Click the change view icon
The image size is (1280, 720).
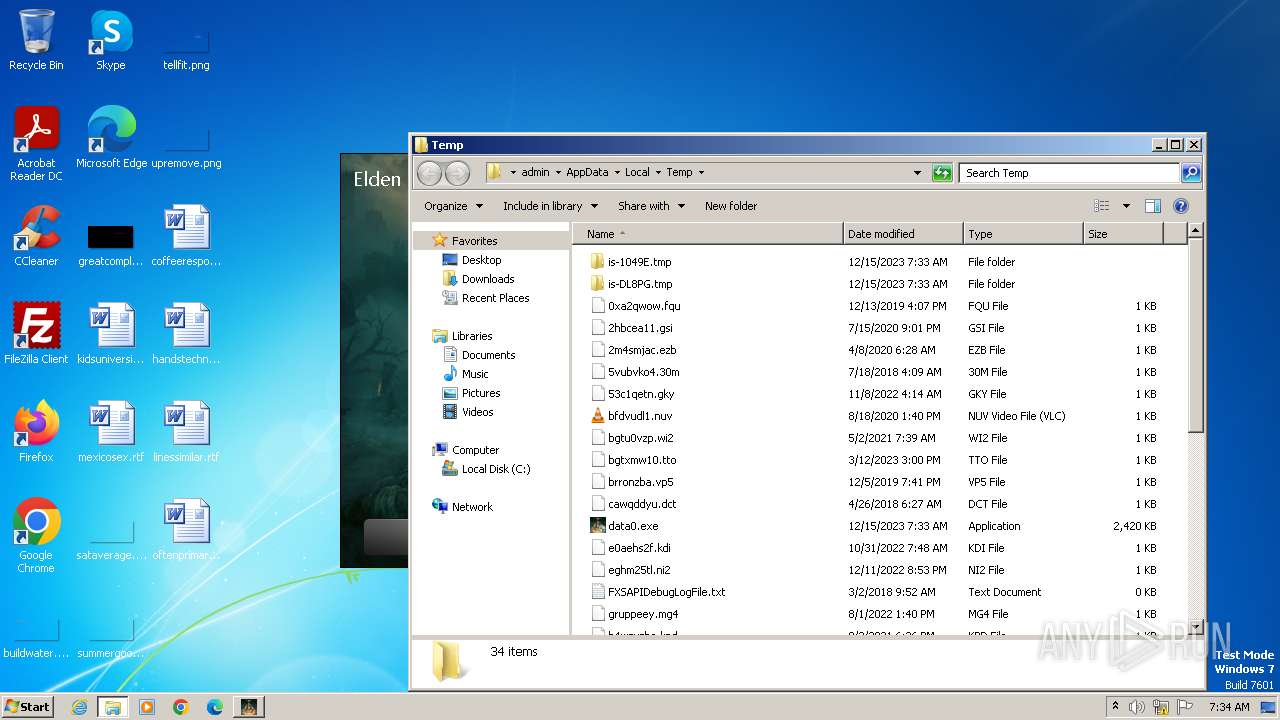pyautogui.click(x=1101, y=206)
